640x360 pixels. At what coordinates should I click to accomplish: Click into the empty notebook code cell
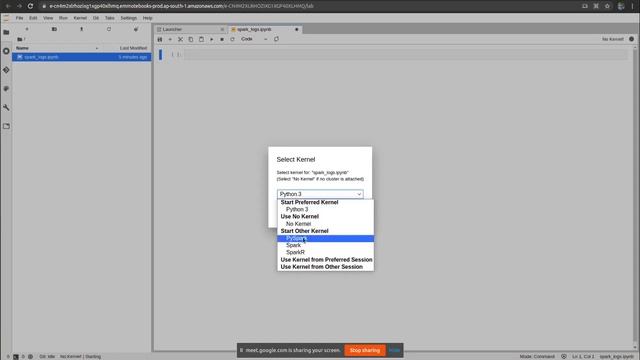coord(405,54)
